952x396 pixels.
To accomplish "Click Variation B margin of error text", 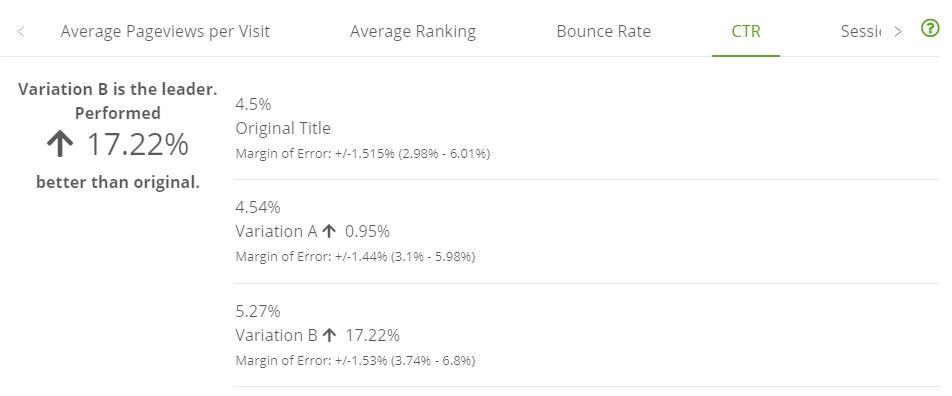I will pyautogui.click(x=355, y=361).
